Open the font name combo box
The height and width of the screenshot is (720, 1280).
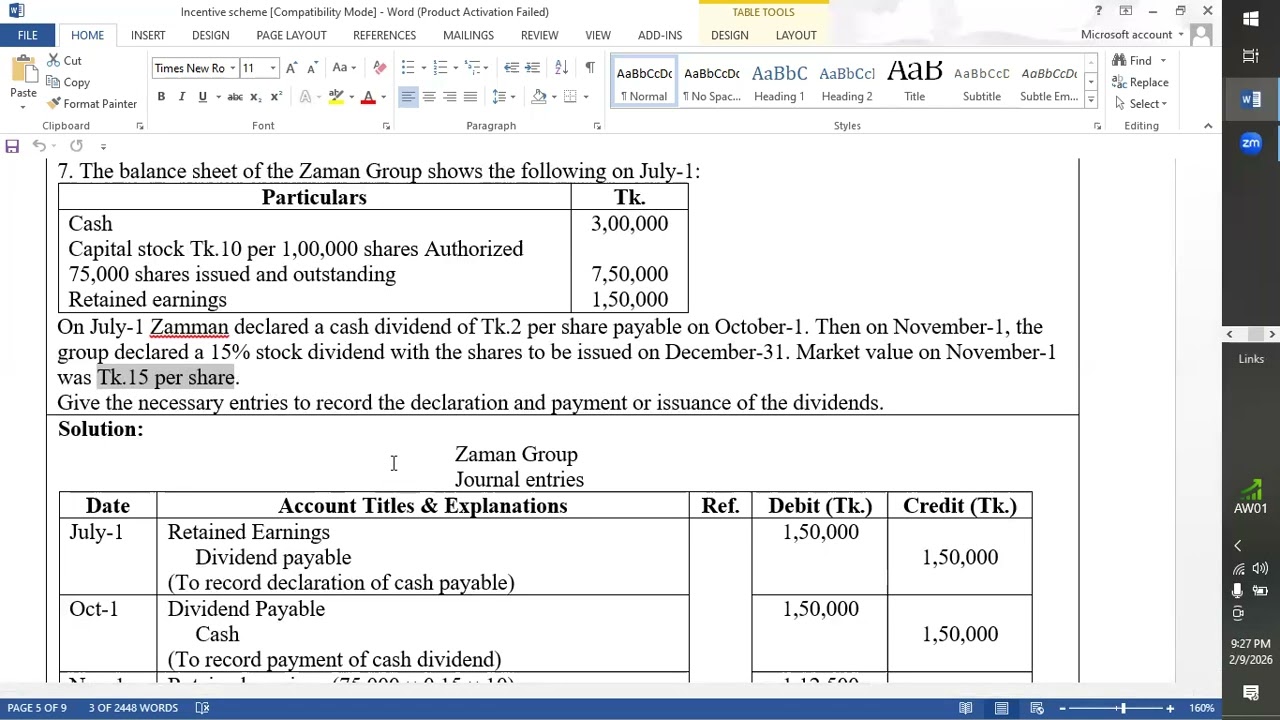click(194, 68)
